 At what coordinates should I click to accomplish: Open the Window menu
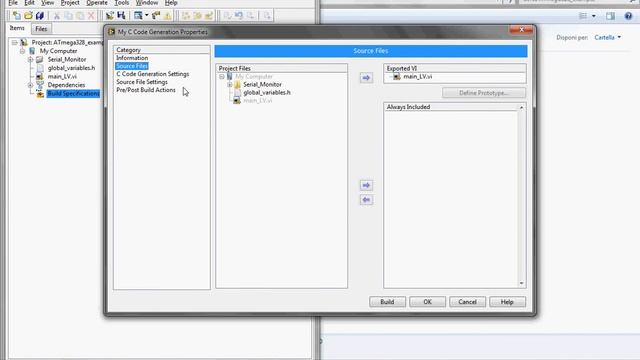(x=147, y=3)
